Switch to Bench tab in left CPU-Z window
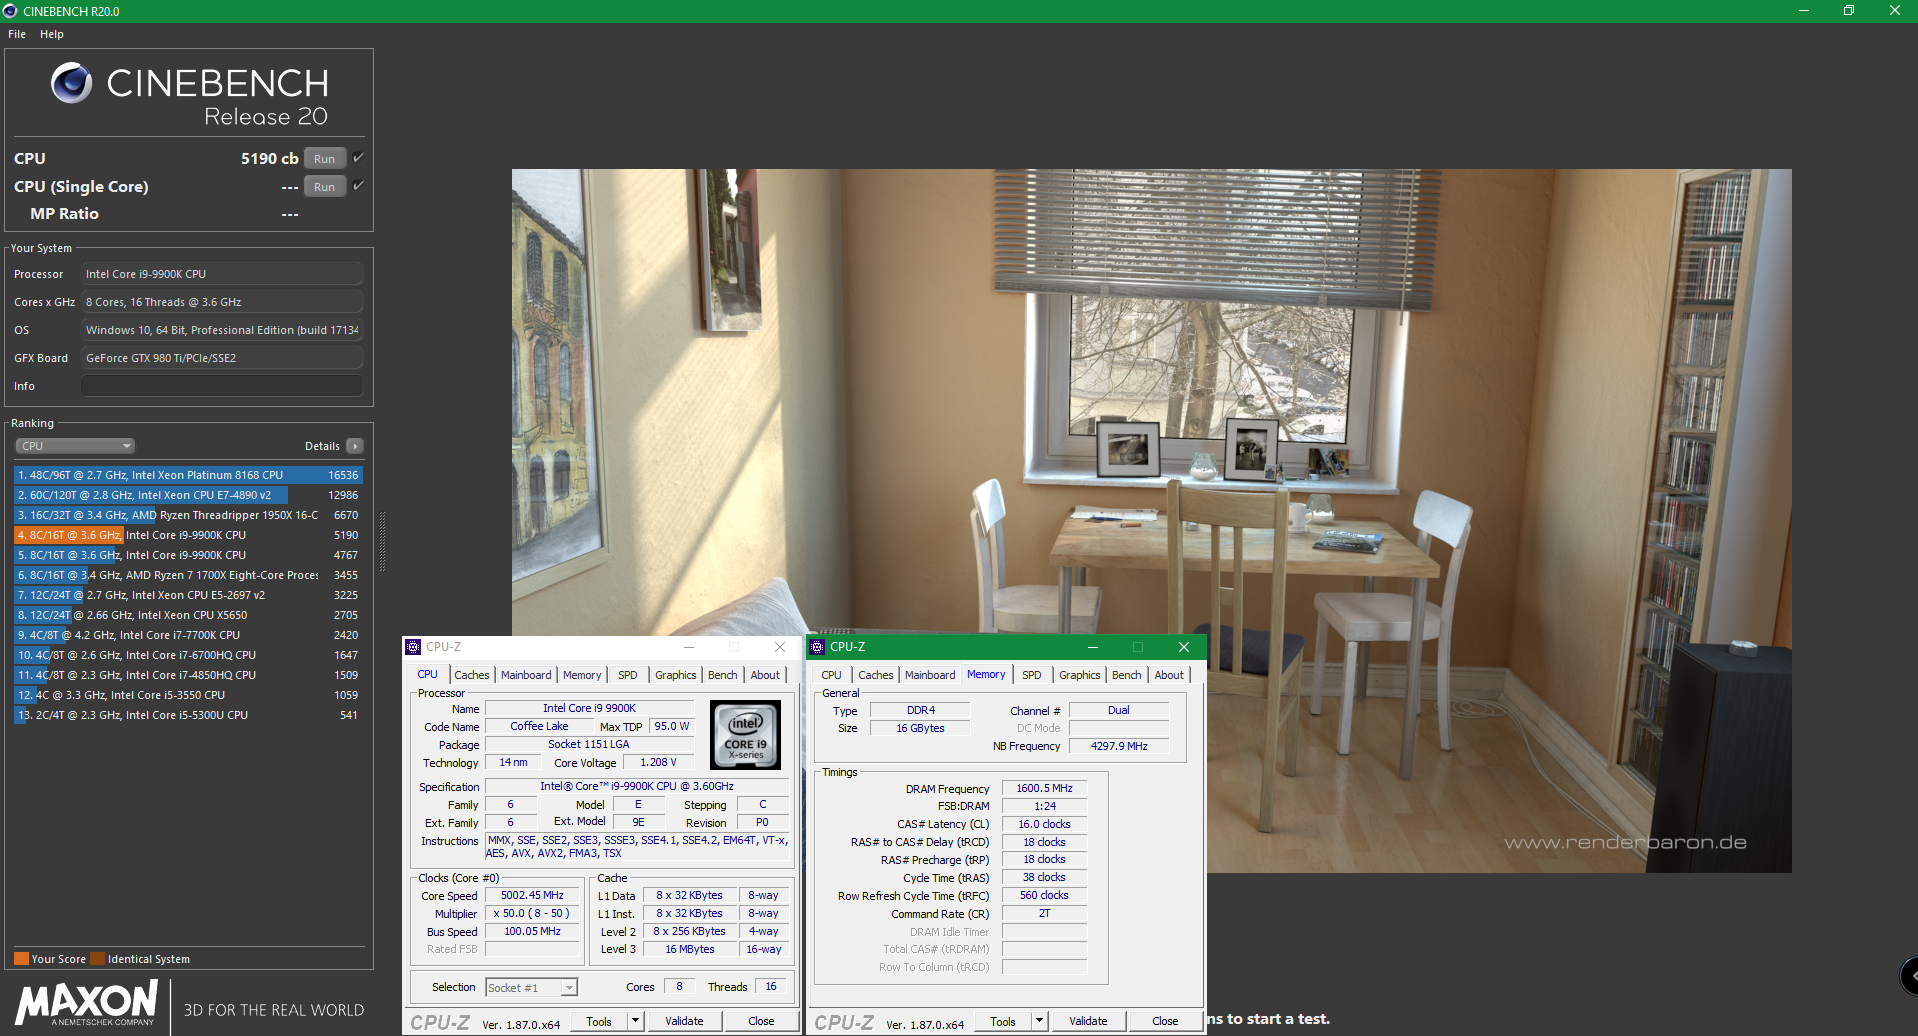The width and height of the screenshot is (1918, 1036). (723, 675)
